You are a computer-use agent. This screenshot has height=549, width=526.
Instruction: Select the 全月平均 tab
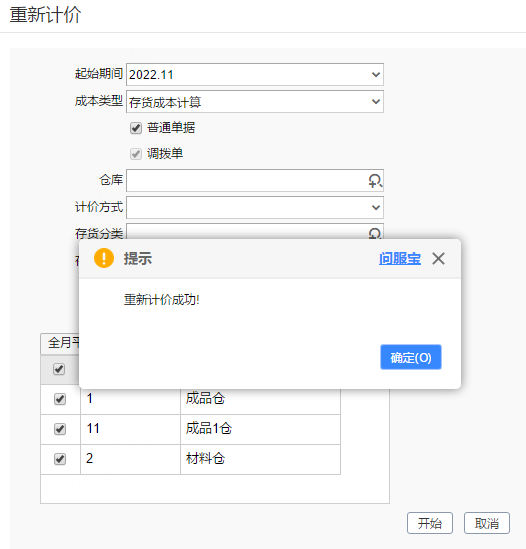click(x=60, y=343)
